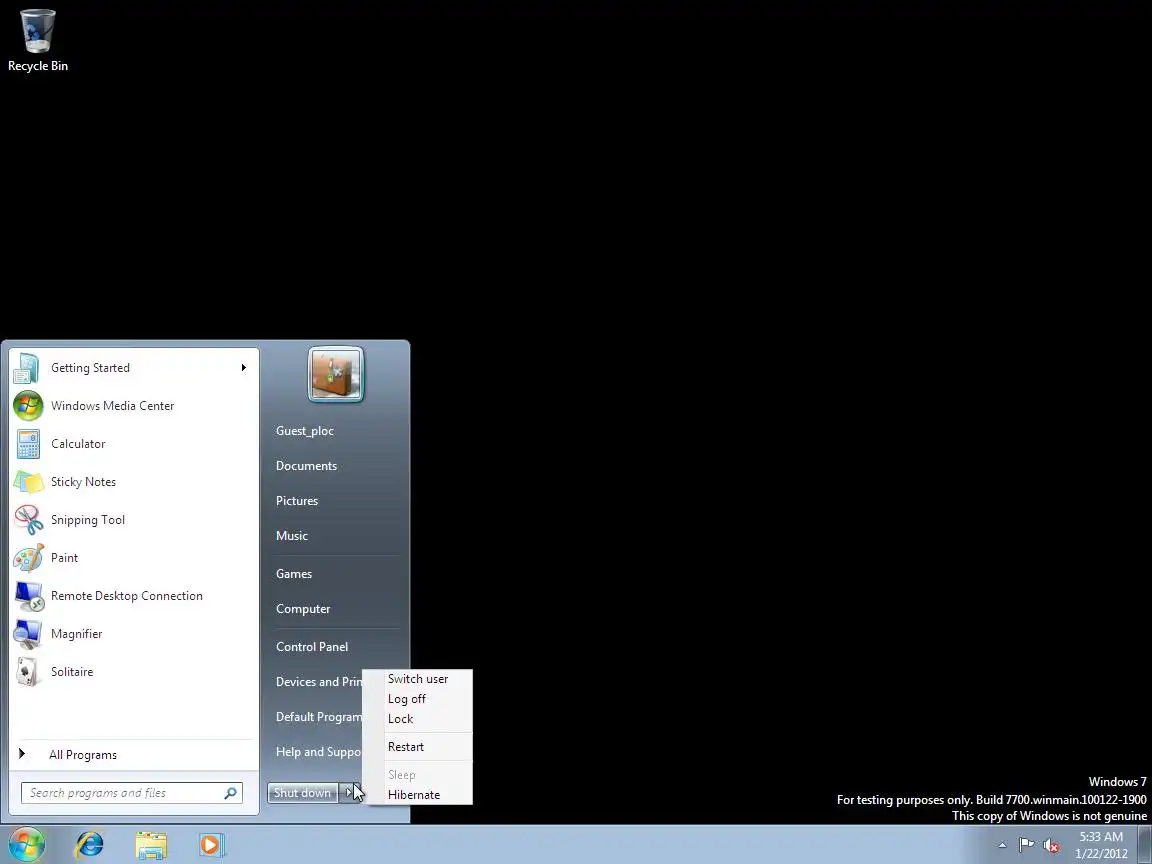Launch Windows Media Player from taskbar
1152x864 pixels.
tap(210, 845)
